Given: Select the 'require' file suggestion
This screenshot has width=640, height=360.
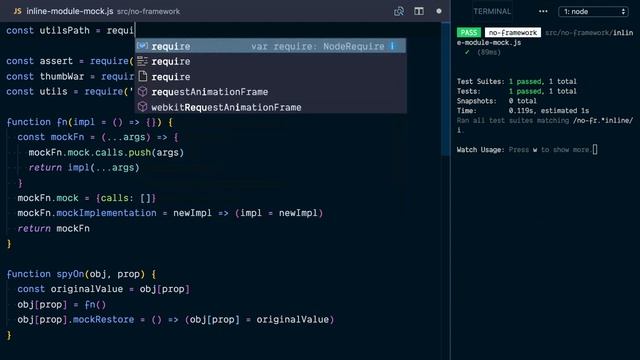Looking at the screenshot, I should [x=271, y=77].
